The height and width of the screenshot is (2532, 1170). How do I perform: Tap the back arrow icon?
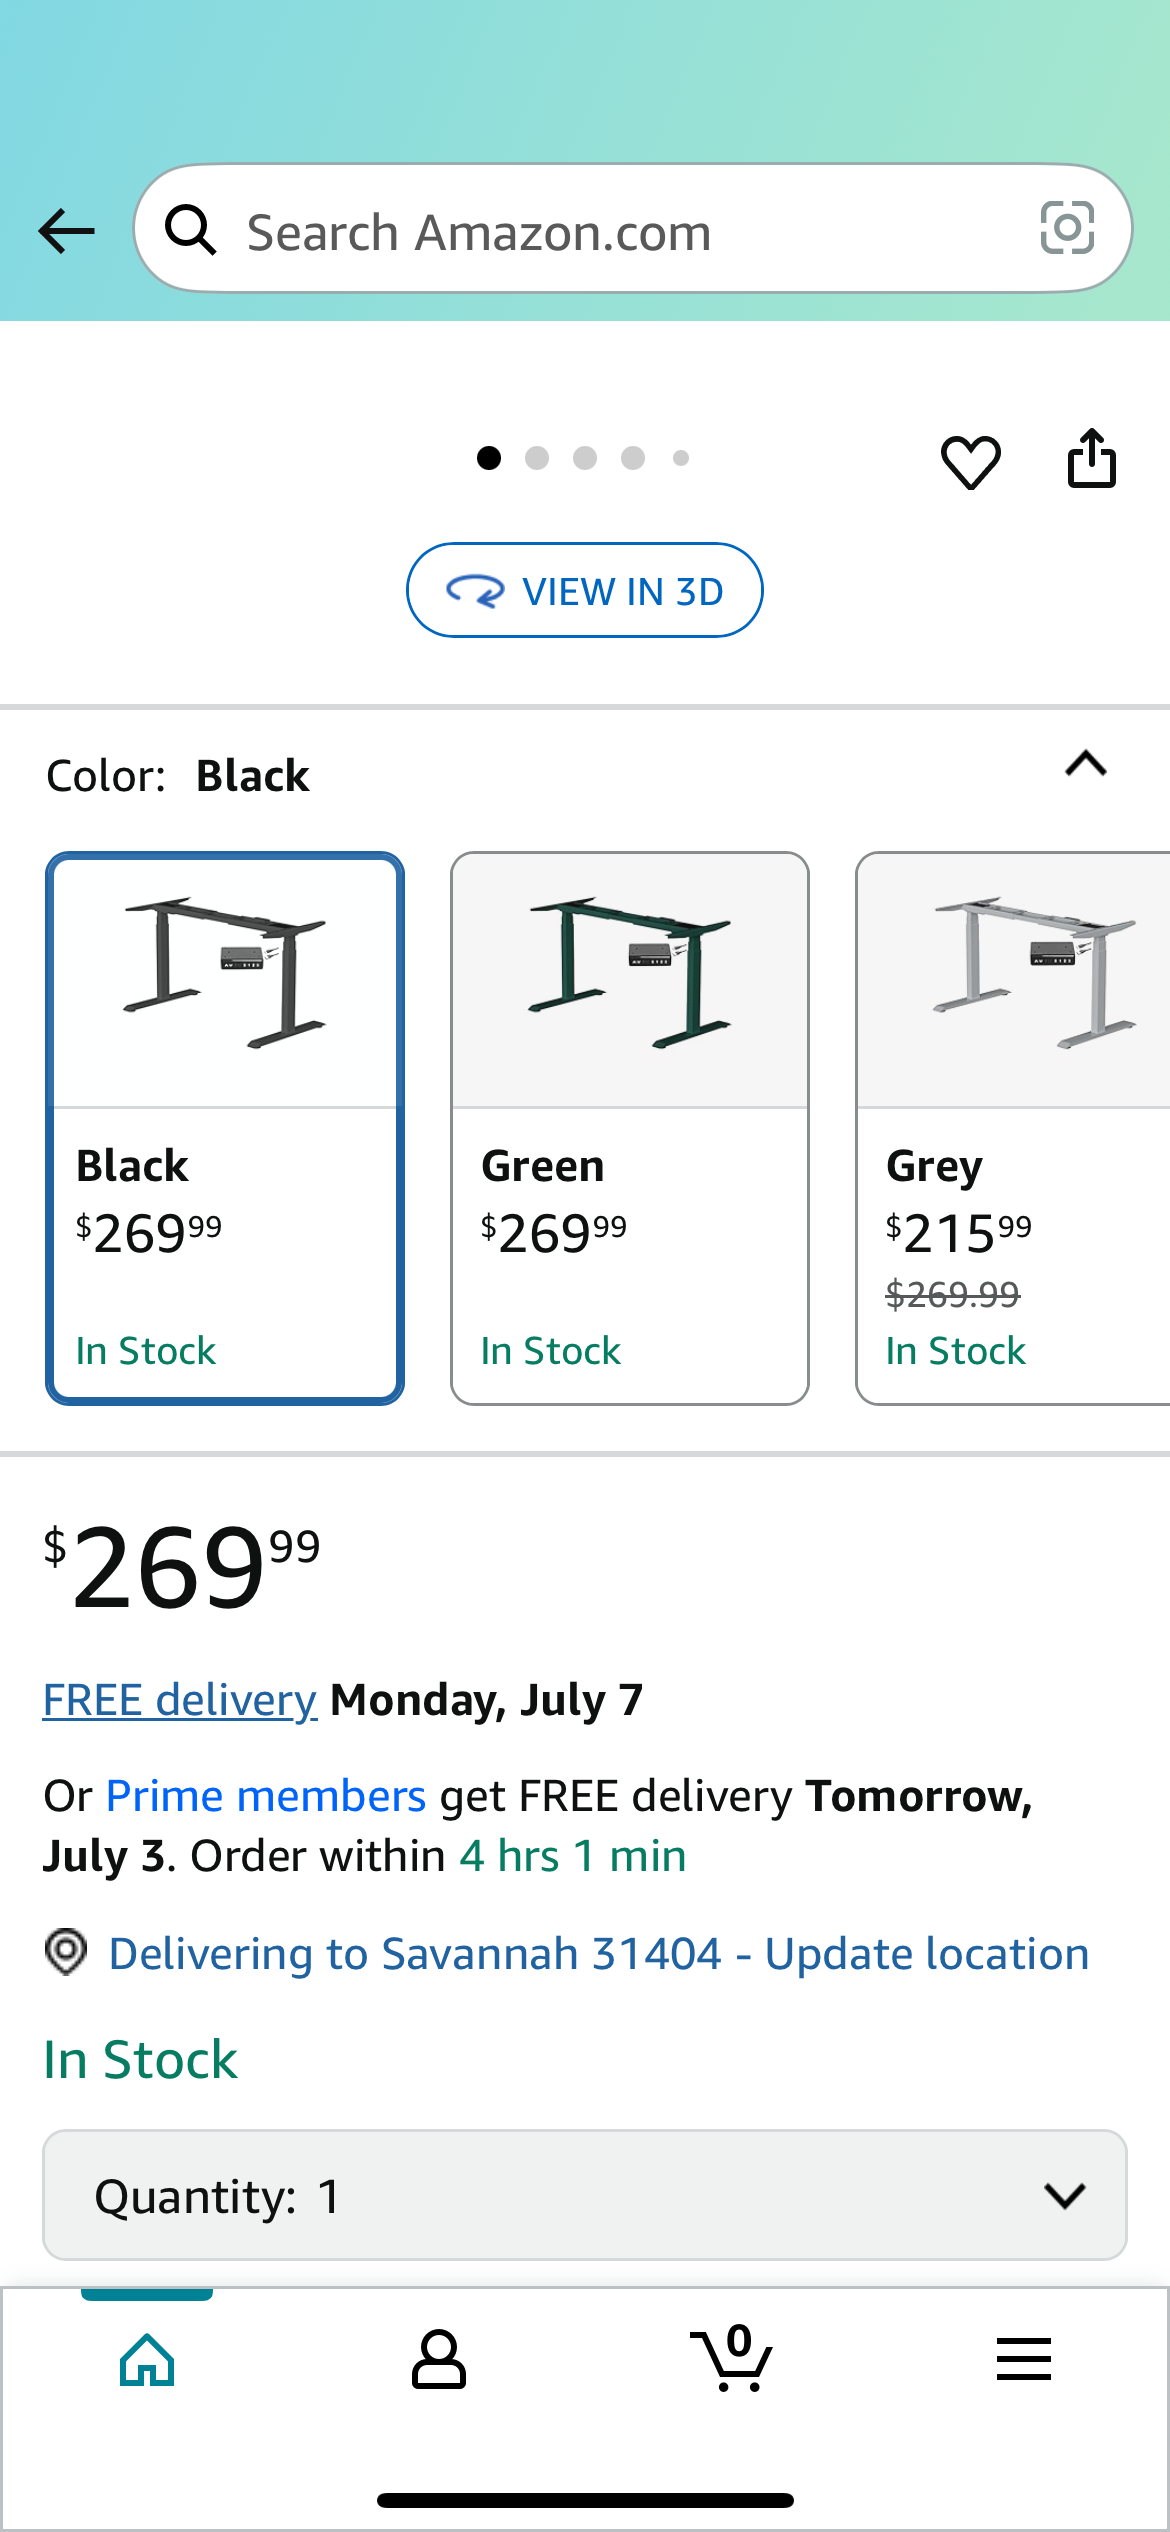pyautogui.click(x=66, y=231)
